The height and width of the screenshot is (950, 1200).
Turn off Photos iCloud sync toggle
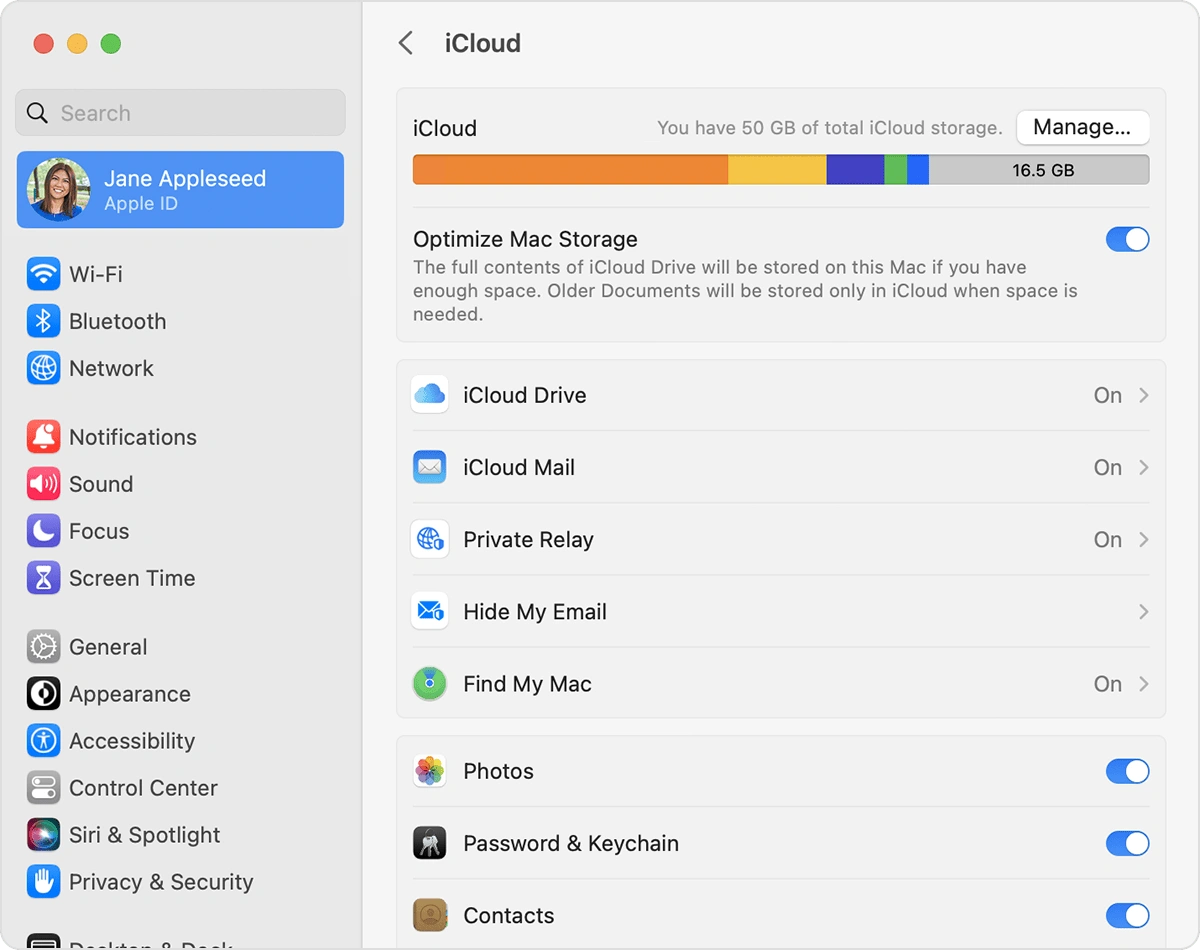1127,771
